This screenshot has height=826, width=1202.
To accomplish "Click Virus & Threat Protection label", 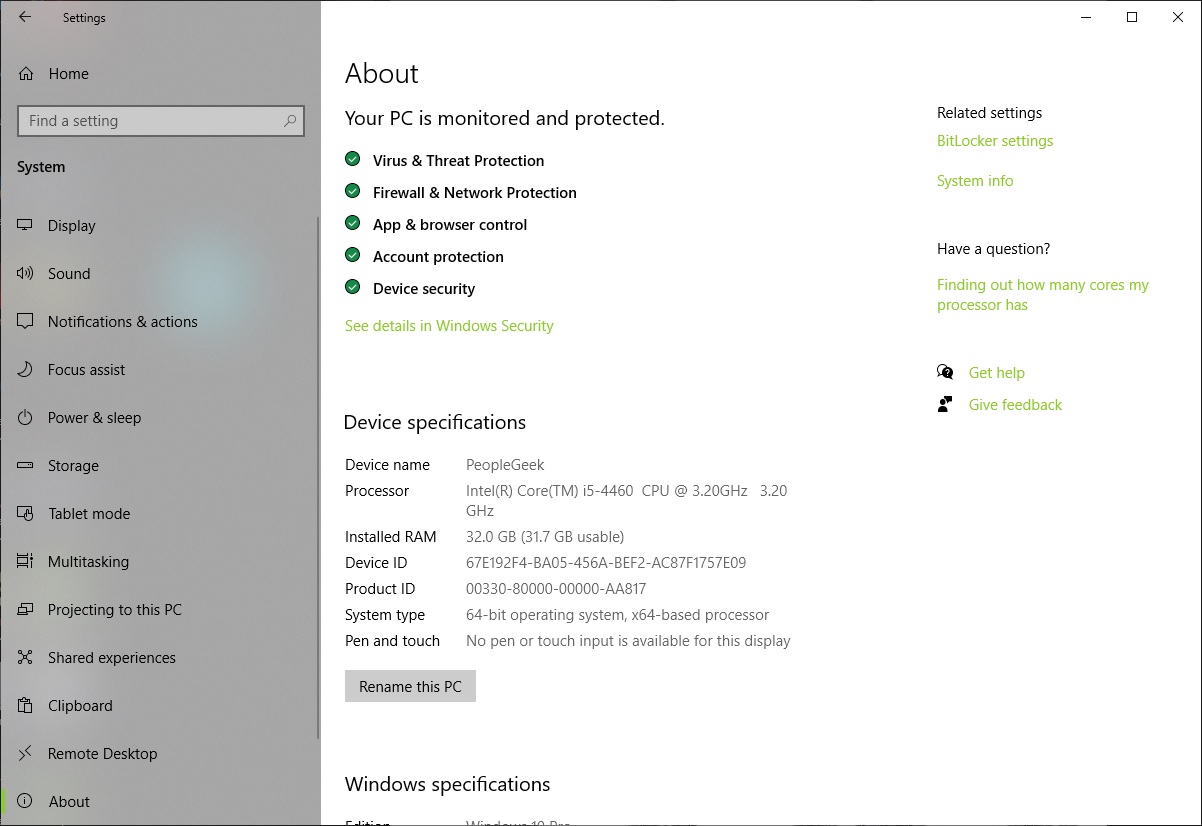I will 458,161.
